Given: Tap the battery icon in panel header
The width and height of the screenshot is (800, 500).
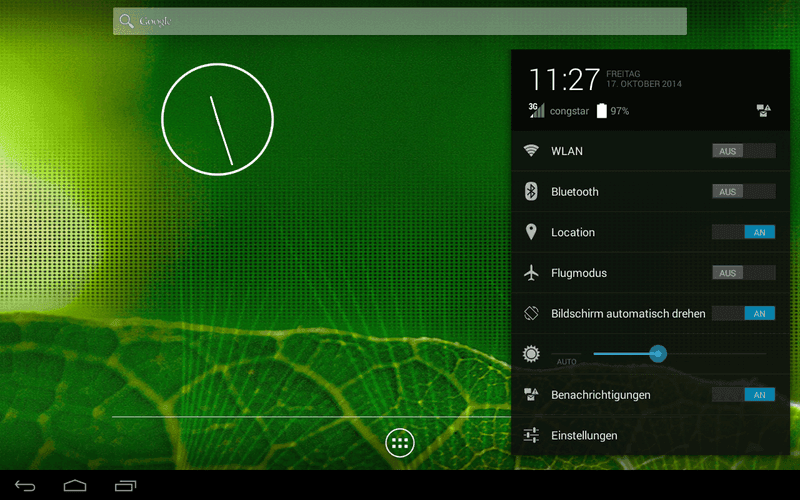Looking at the screenshot, I should (602, 111).
